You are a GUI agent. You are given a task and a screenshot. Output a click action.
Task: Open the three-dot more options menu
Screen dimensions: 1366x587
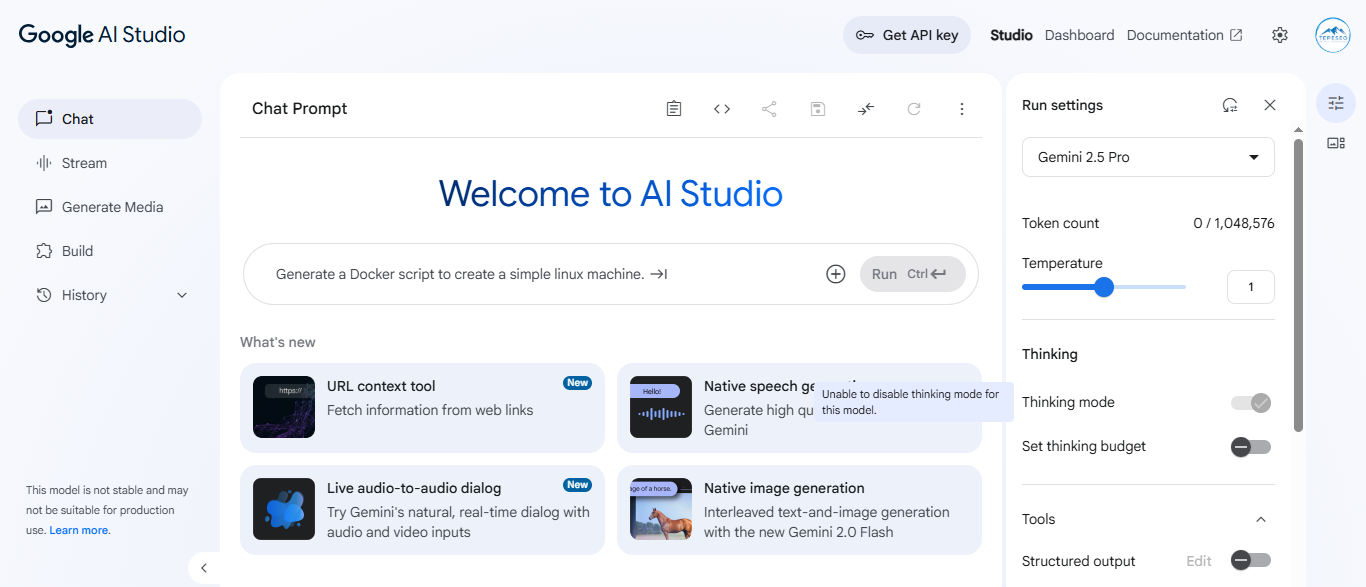[962, 109]
